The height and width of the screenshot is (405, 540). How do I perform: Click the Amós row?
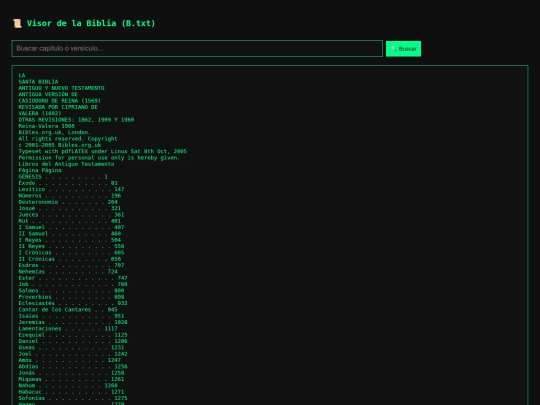click(70, 360)
